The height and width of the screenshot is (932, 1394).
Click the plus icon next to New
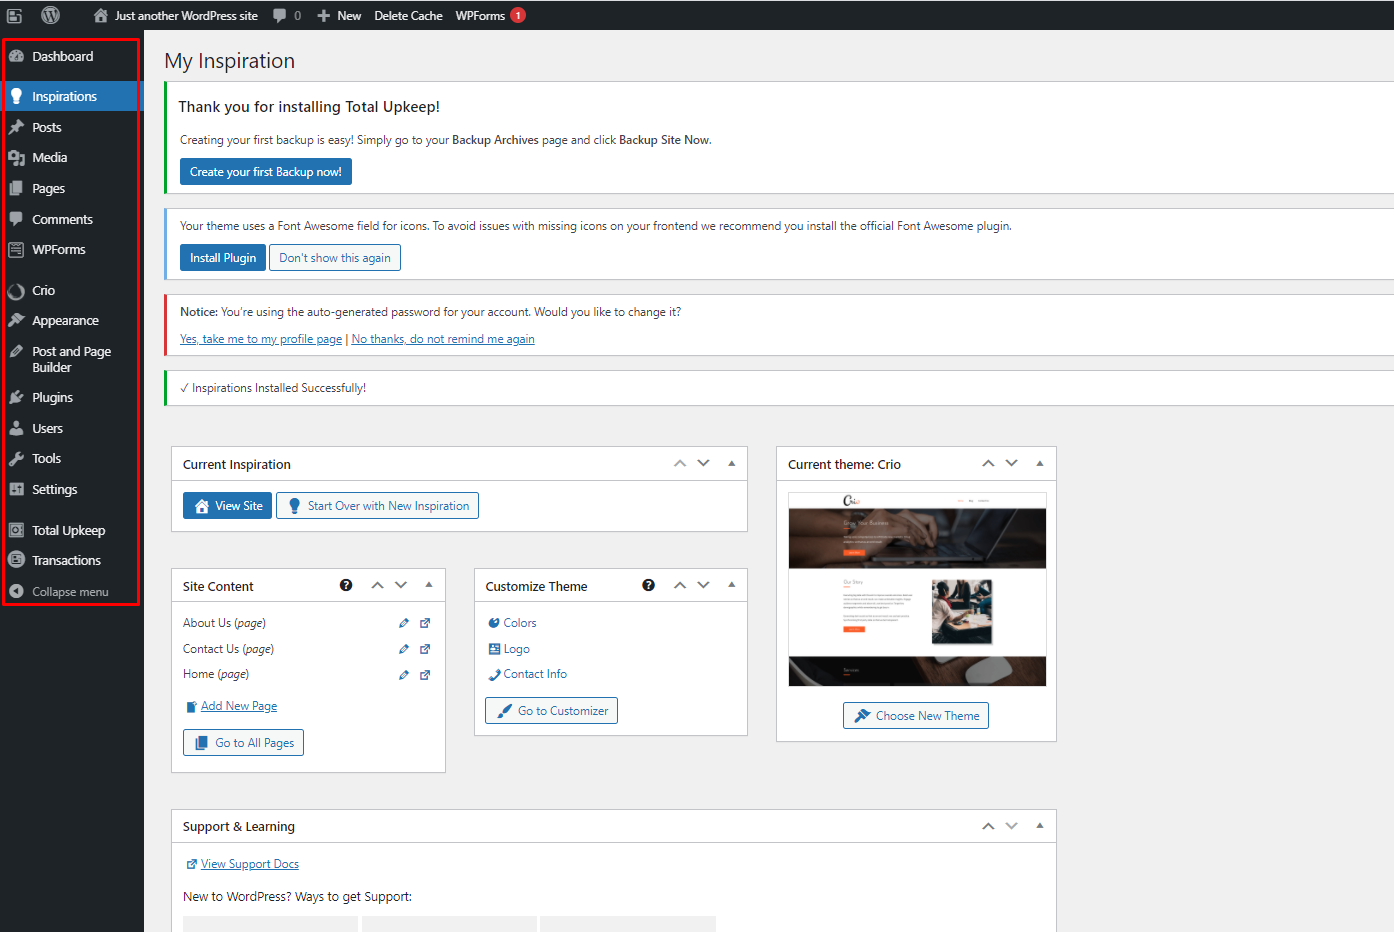click(x=324, y=15)
